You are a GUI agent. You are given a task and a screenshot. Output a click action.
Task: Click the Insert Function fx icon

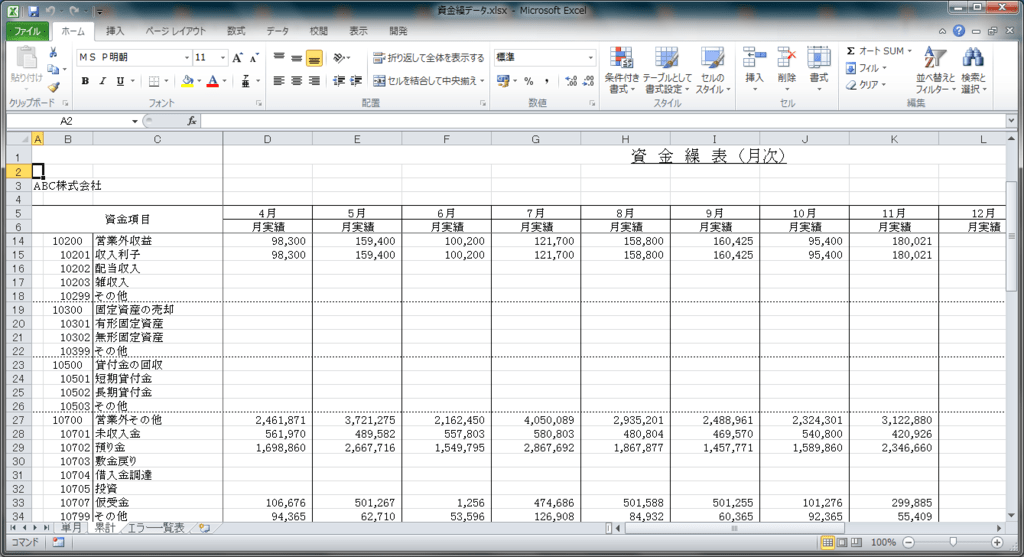192,121
